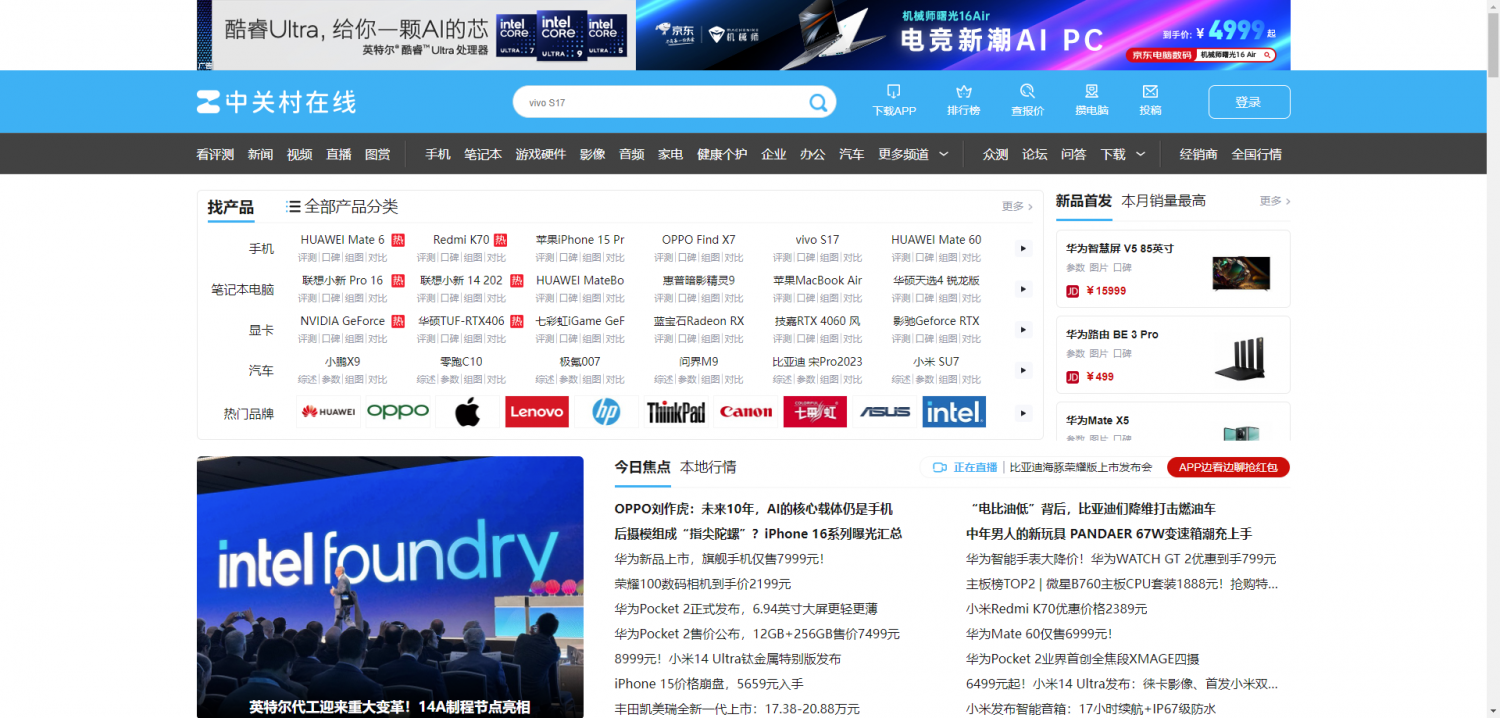Open the 华为路由 BE 3 Pro router image
Screen dimensions: 1500x718
pyautogui.click(x=1241, y=358)
